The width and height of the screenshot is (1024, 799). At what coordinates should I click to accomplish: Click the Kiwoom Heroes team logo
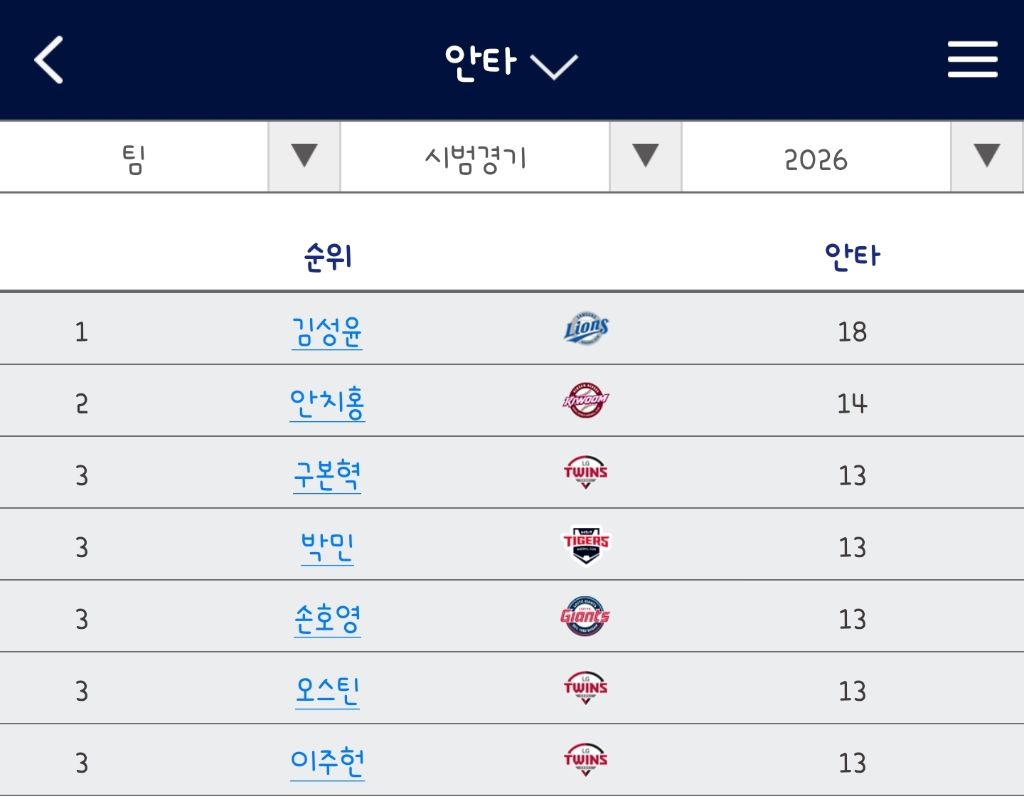pos(586,400)
